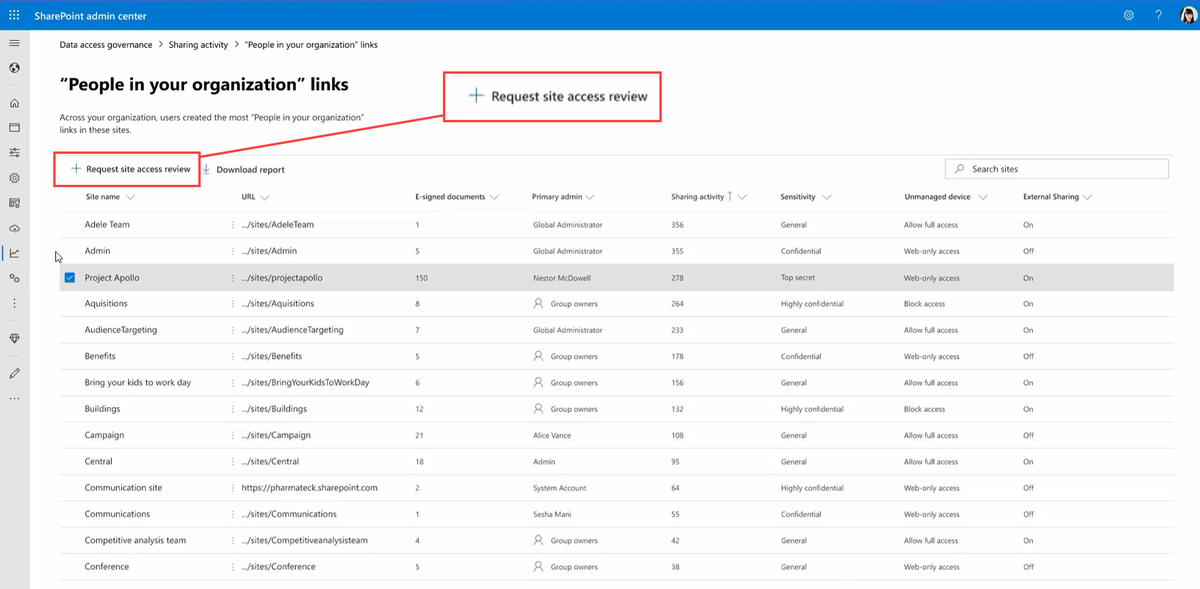The width and height of the screenshot is (1200, 589).
Task: Go to Sharing activity breadcrumb
Action: pos(197,45)
